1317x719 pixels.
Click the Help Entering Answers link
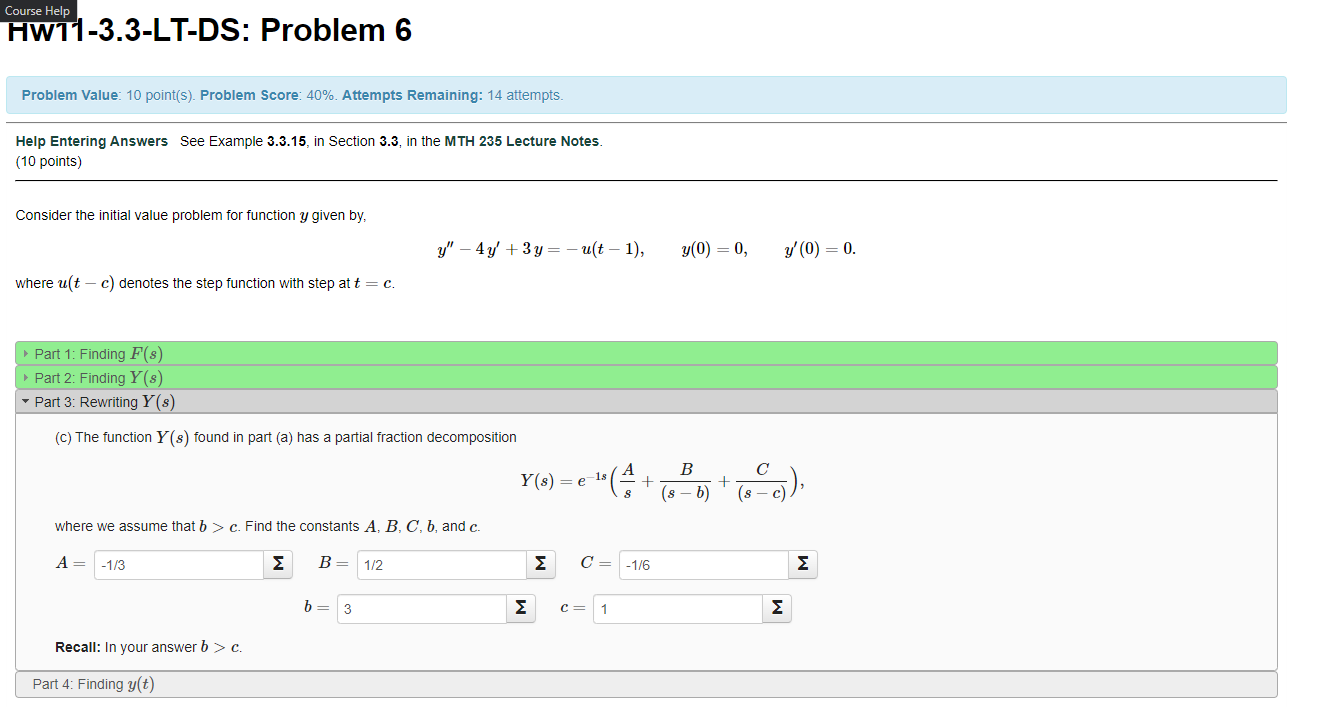tap(91, 141)
